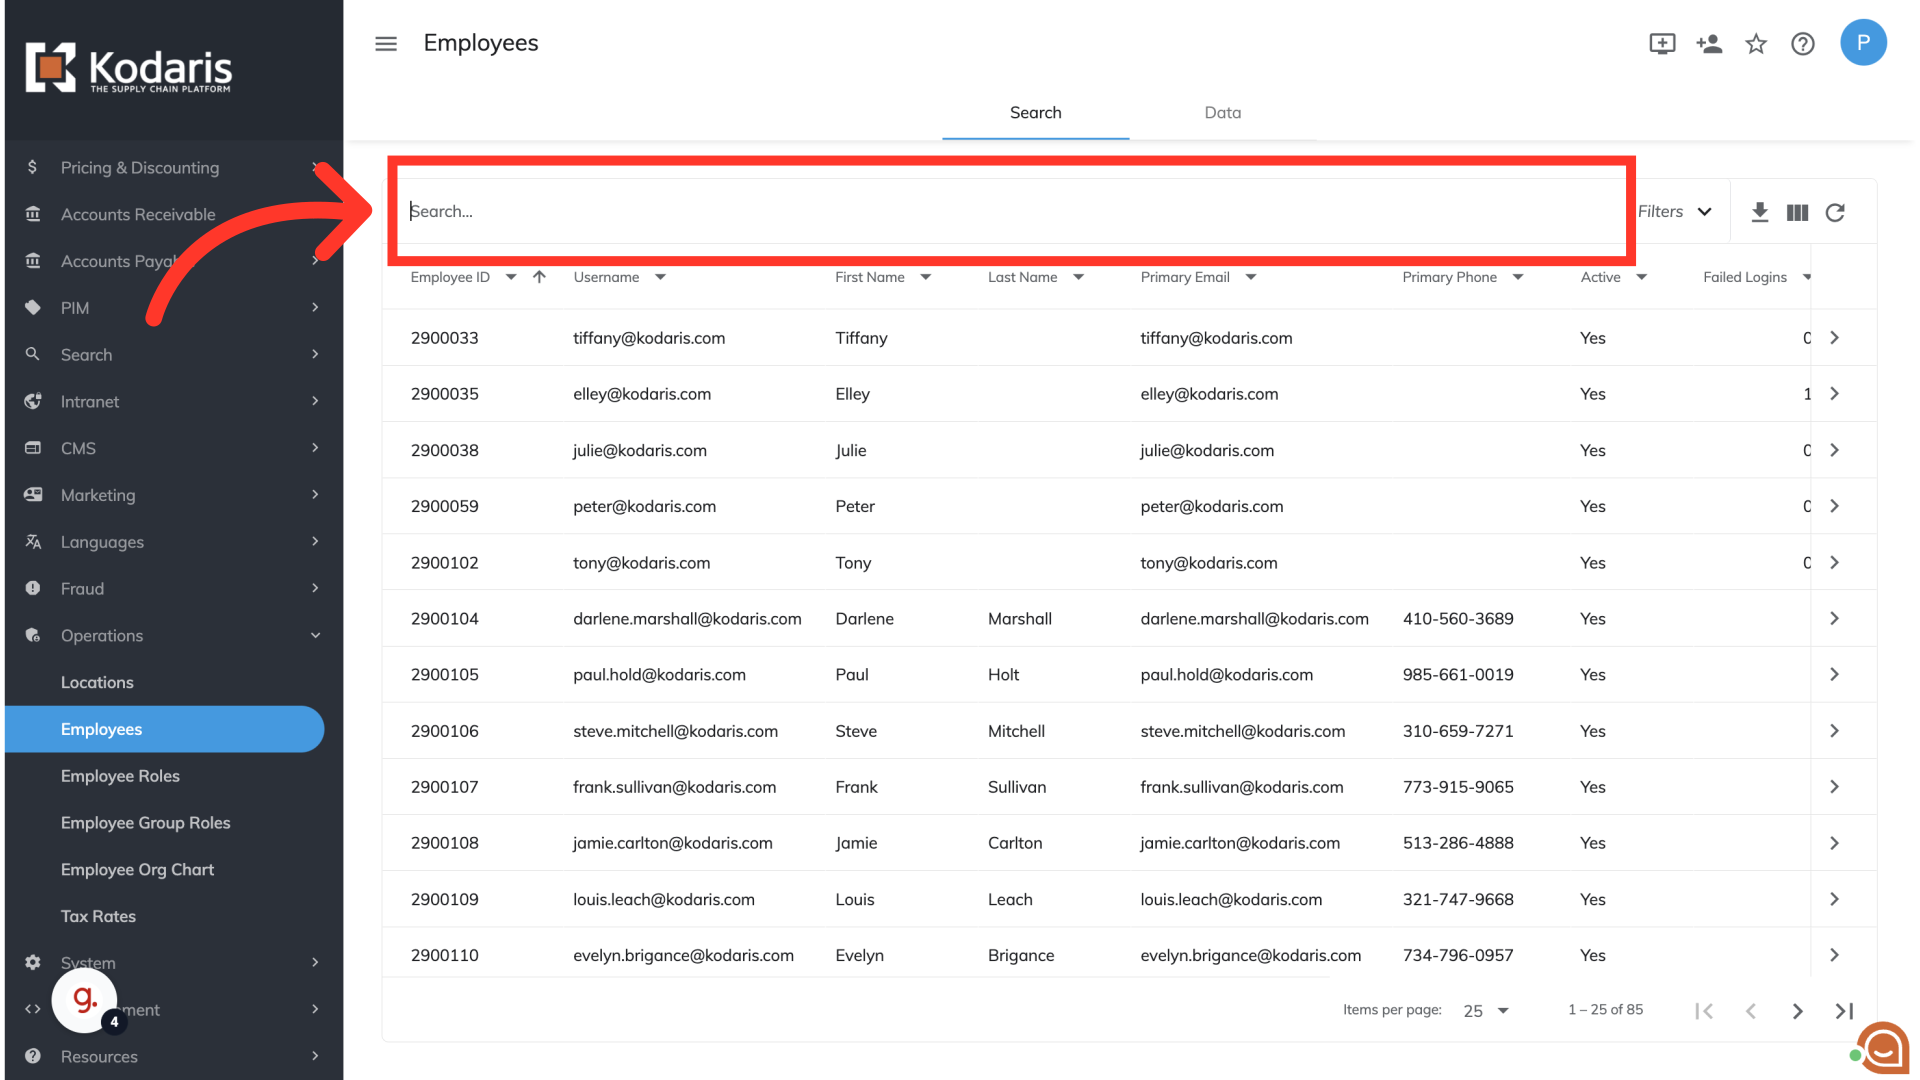Open the chat support bubble icon

coord(1883,1049)
